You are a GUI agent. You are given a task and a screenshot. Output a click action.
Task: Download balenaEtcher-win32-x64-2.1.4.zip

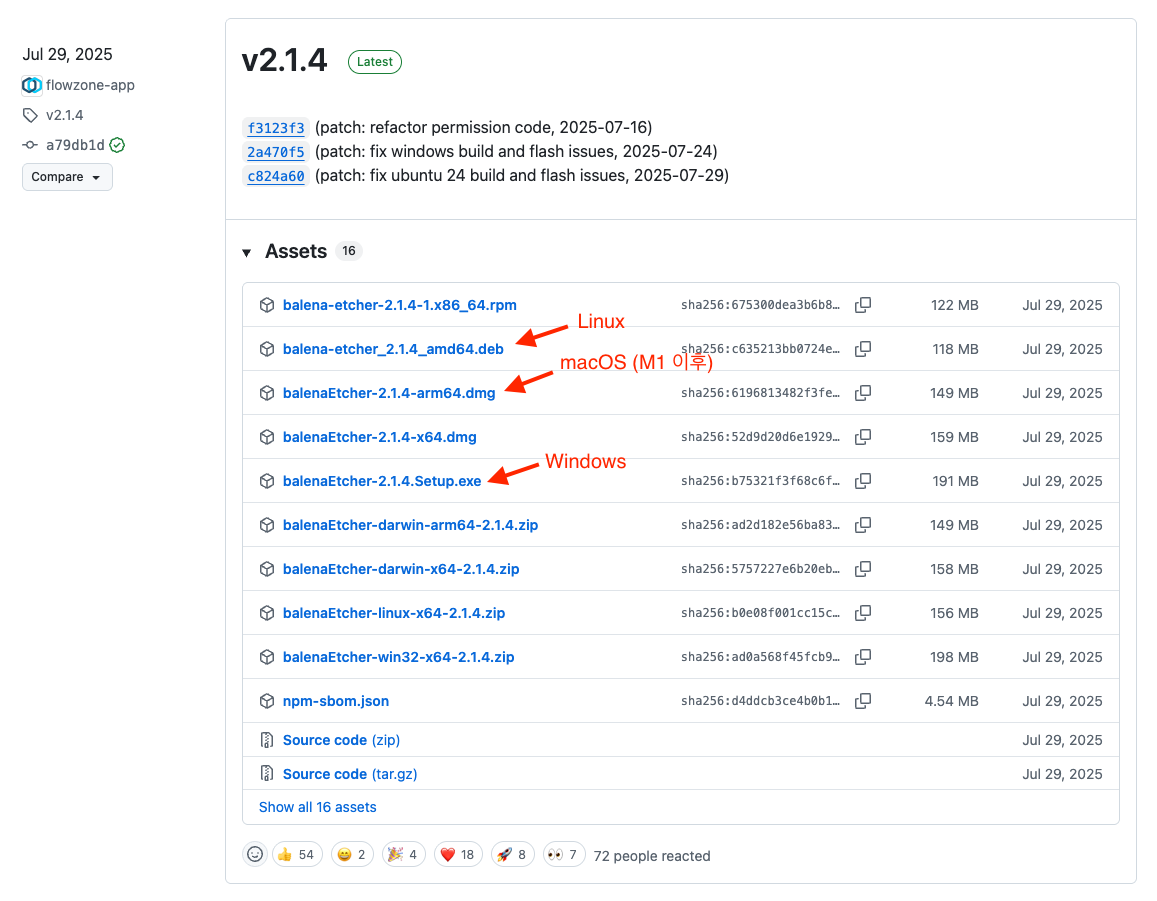(x=398, y=657)
